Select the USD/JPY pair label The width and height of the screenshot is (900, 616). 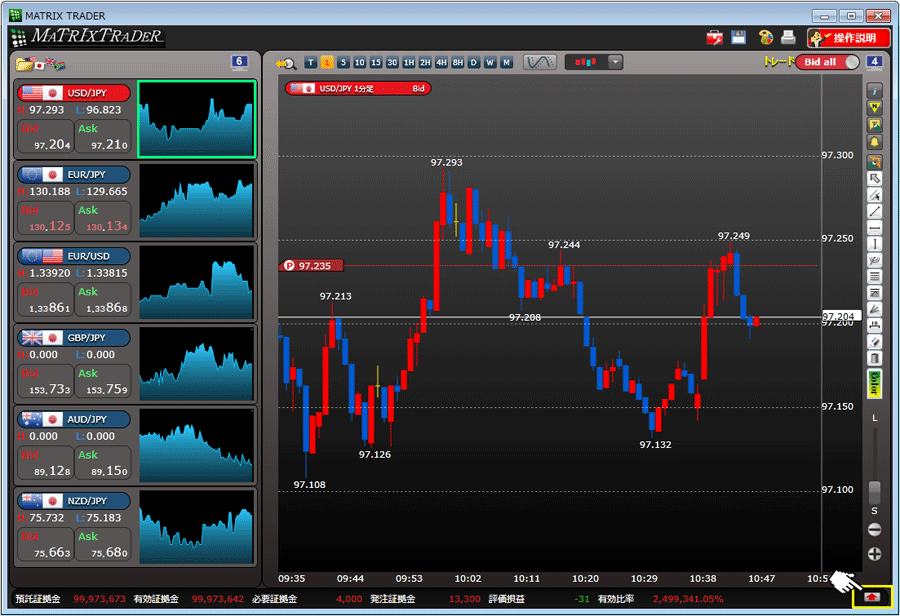tap(74, 93)
